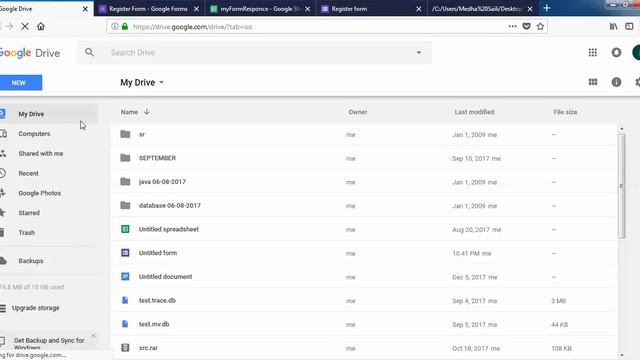Image resolution: width=640 pixels, height=360 pixels.
Task: Open the My Drive dropdown arrow
Action: pos(162,82)
